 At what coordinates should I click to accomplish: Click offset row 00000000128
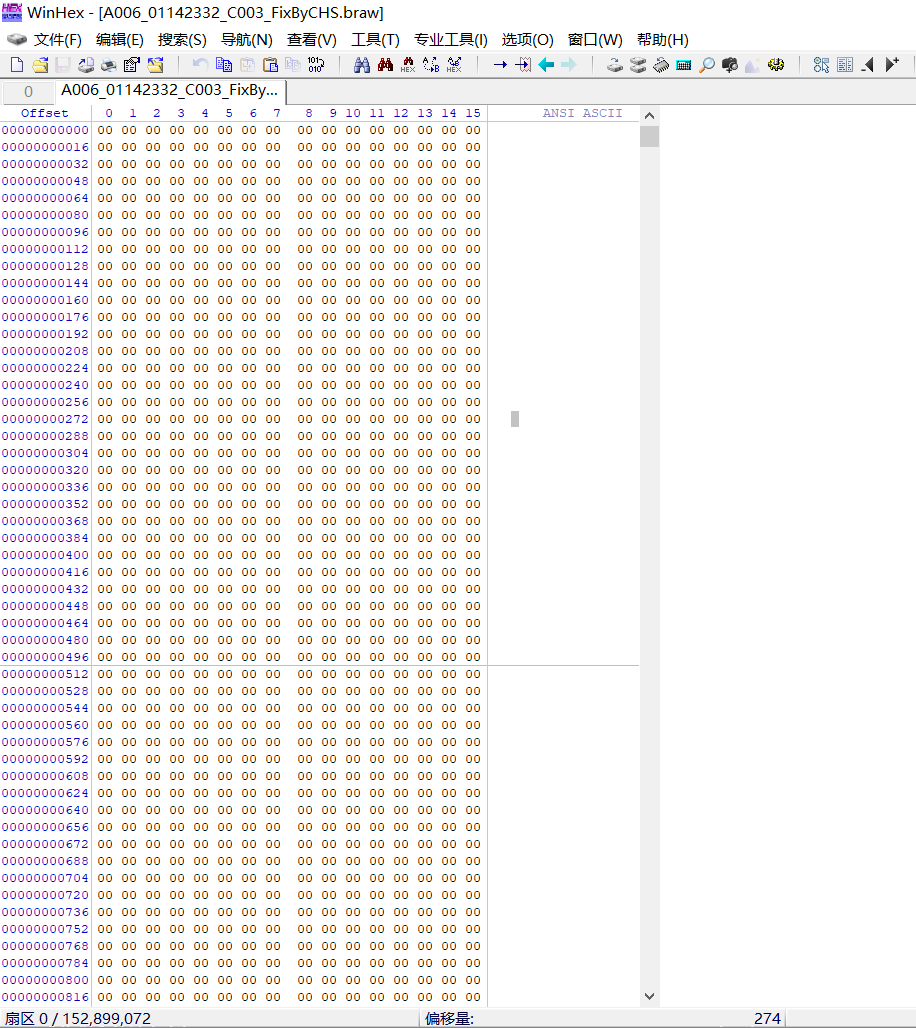(x=45, y=266)
